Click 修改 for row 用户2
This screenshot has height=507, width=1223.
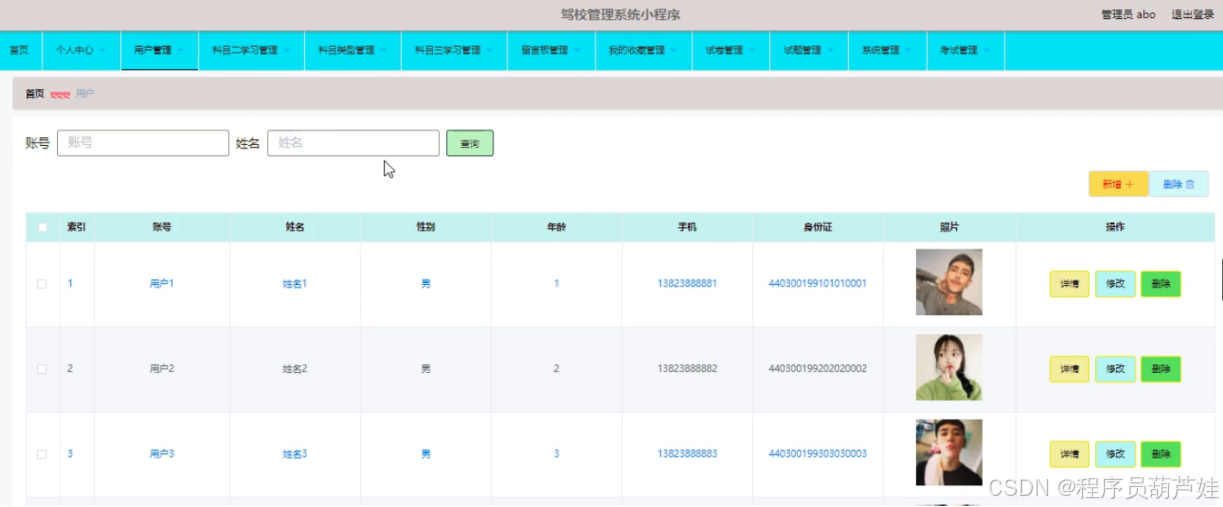tap(1115, 369)
